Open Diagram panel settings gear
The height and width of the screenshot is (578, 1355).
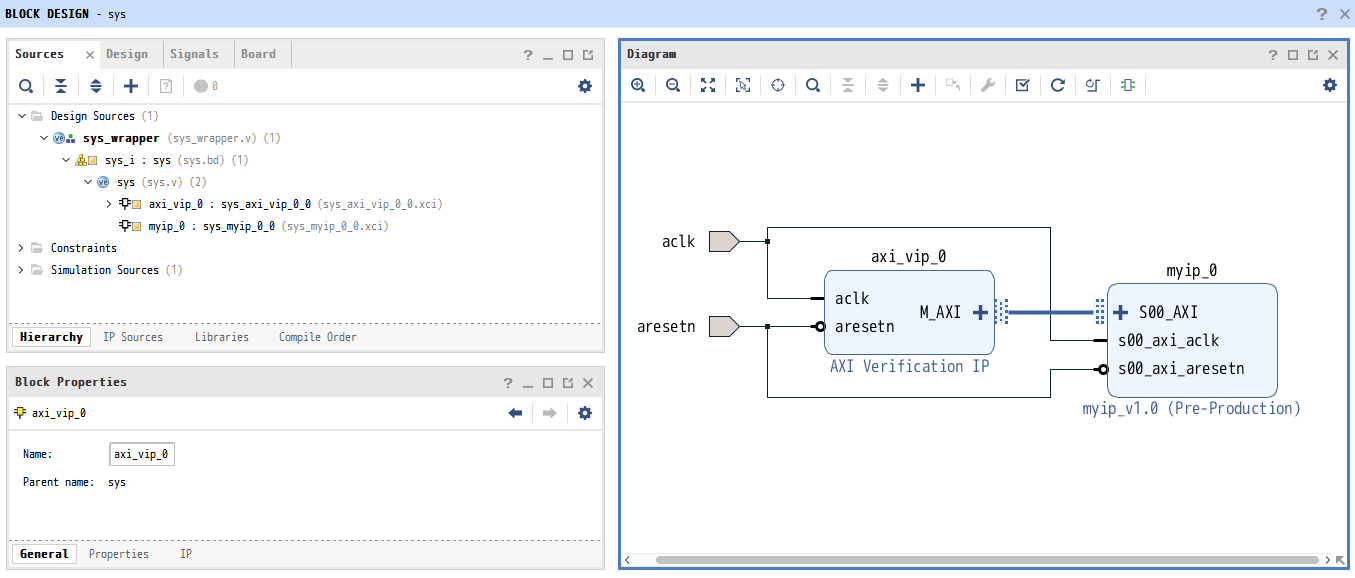point(1330,85)
